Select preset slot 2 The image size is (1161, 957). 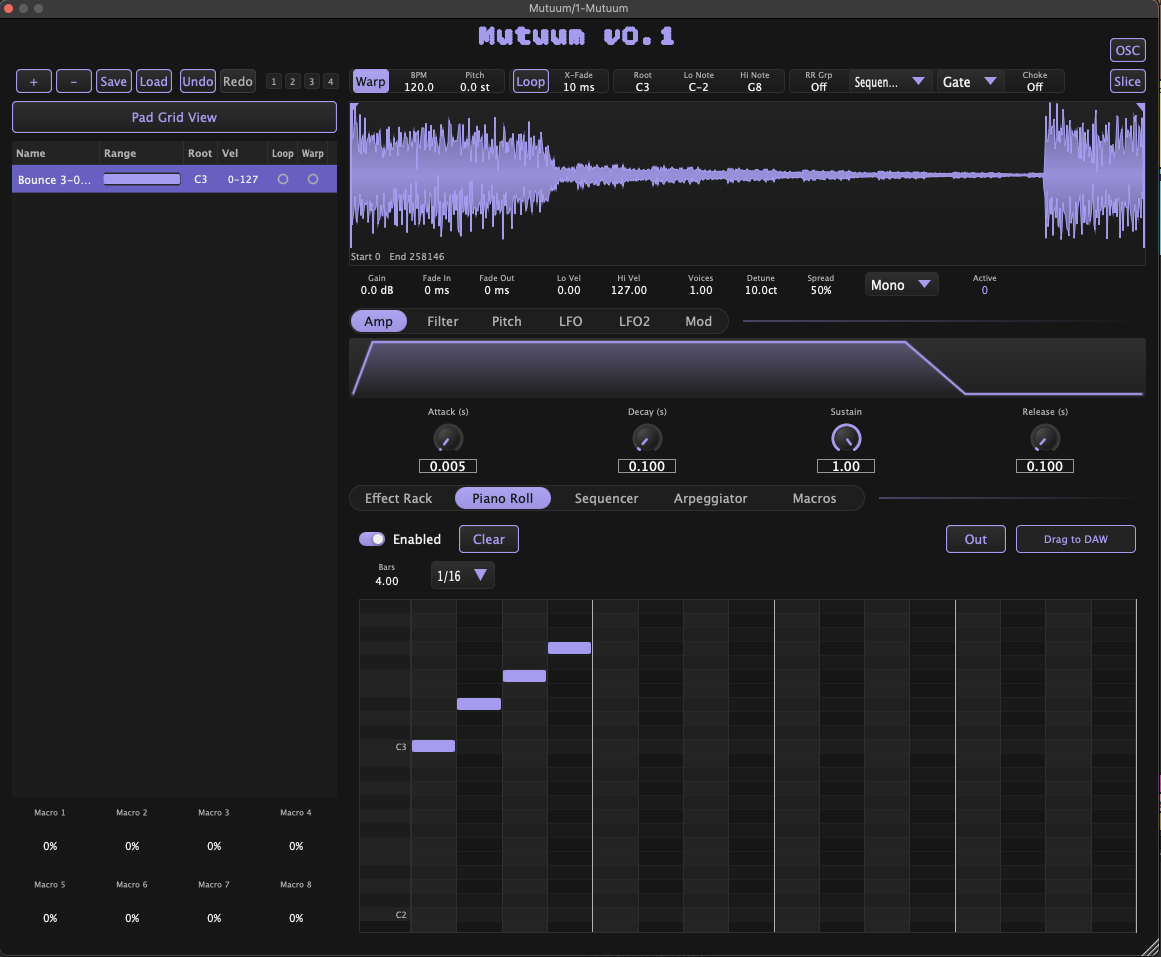pos(292,81)
